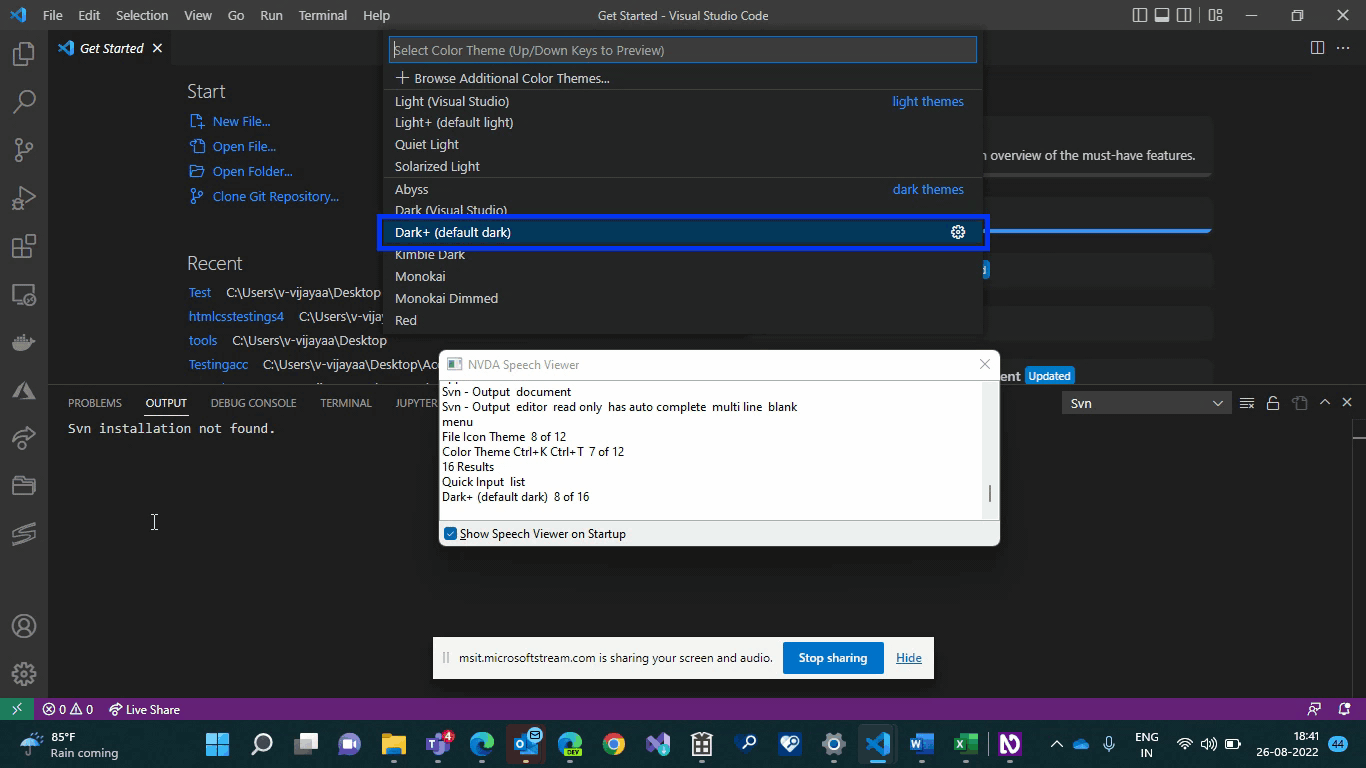Open the Live Share activity bar icon
This screenshot has width=1366, height=768.
pyautogui.click(x=24, y=438)
